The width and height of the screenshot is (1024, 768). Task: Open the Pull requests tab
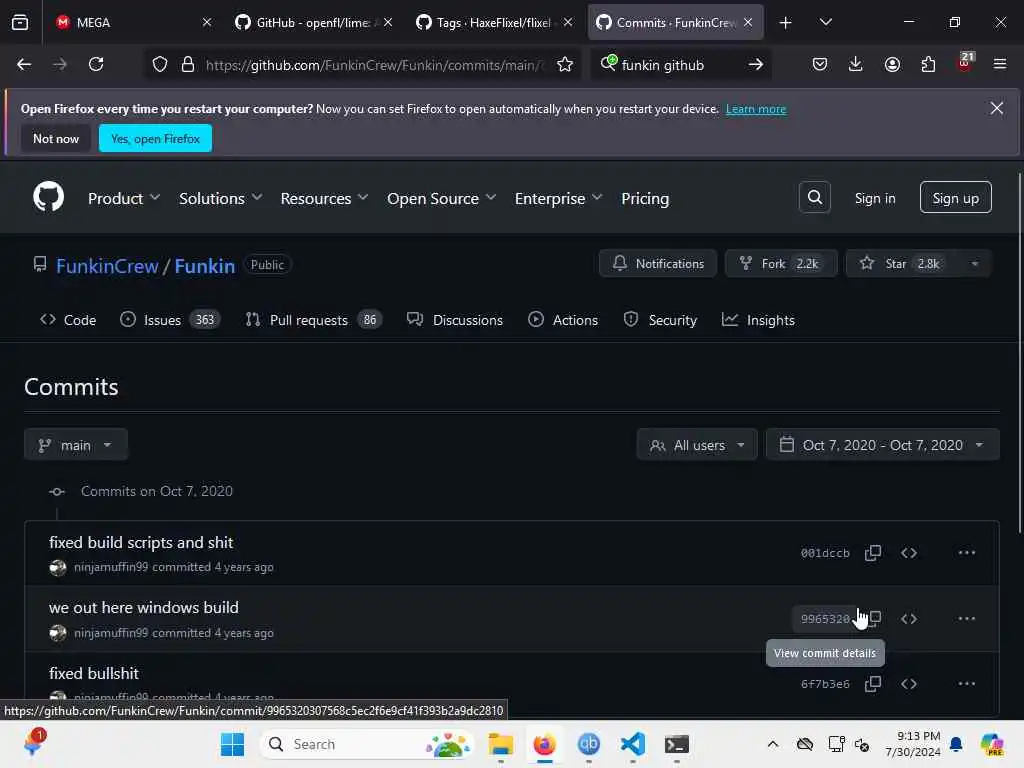(313, 320)
